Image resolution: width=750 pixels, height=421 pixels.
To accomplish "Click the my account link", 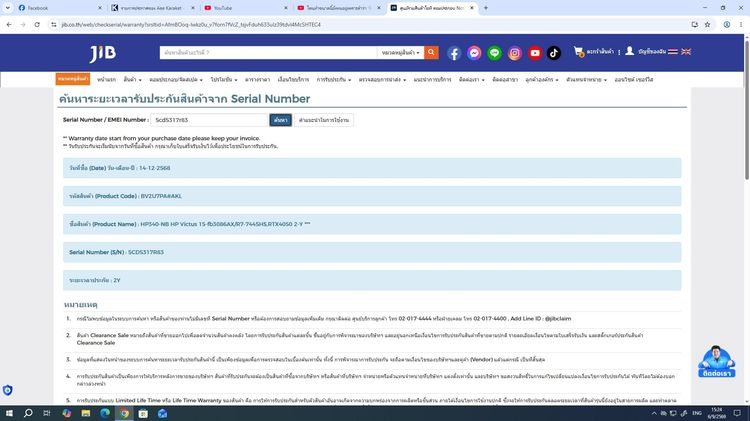I will 651,52.
